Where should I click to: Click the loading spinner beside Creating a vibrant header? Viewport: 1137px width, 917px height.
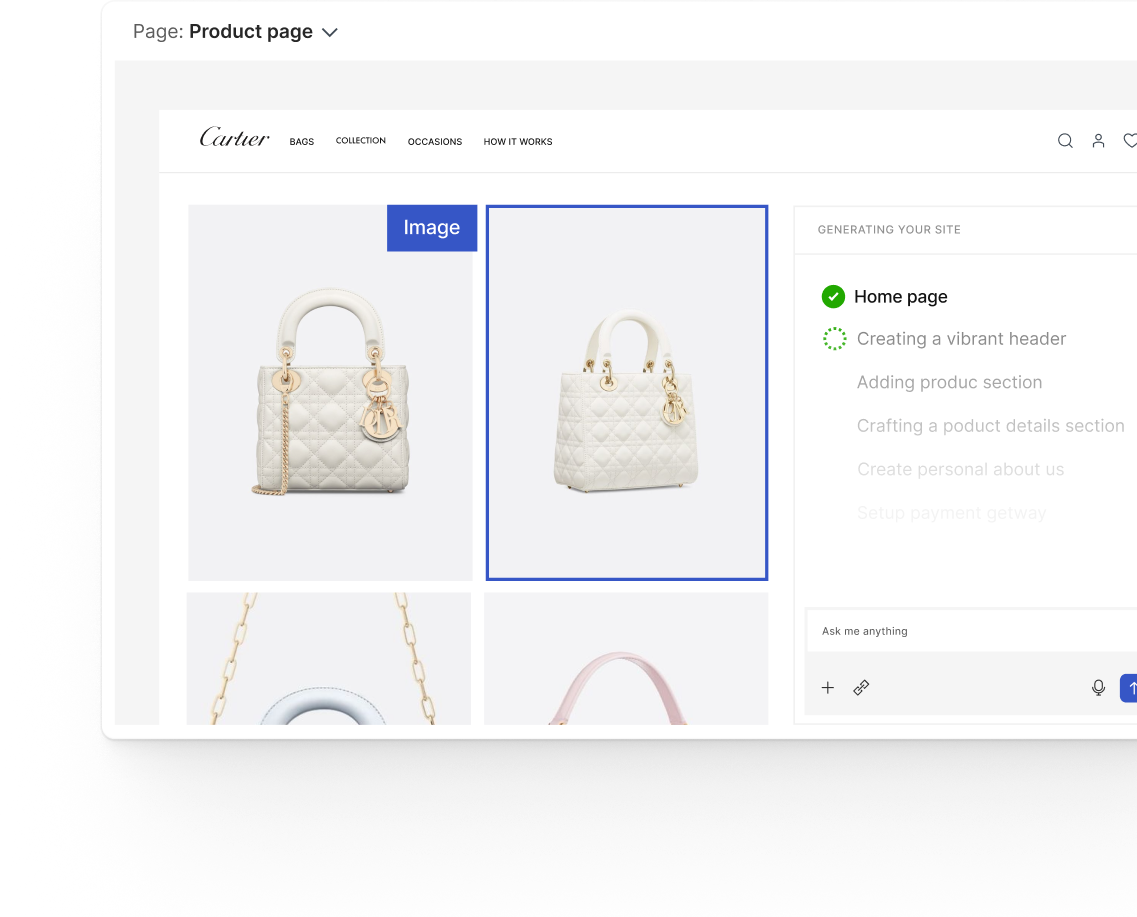[835, 338]
